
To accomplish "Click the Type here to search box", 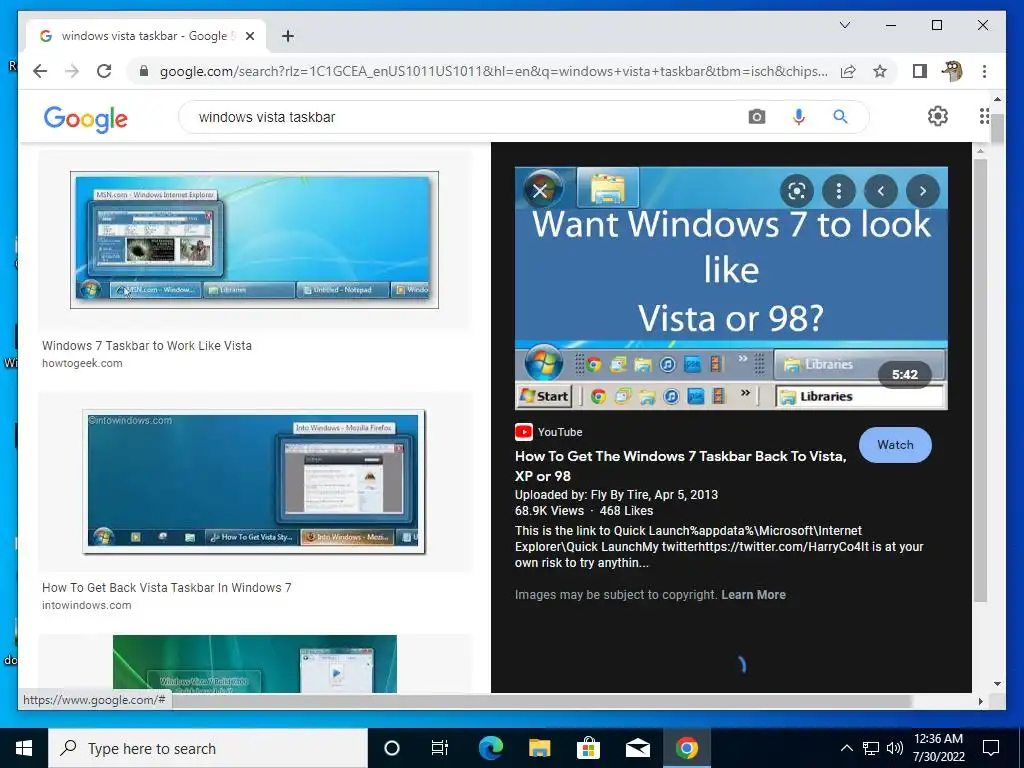I will [208, 748].
